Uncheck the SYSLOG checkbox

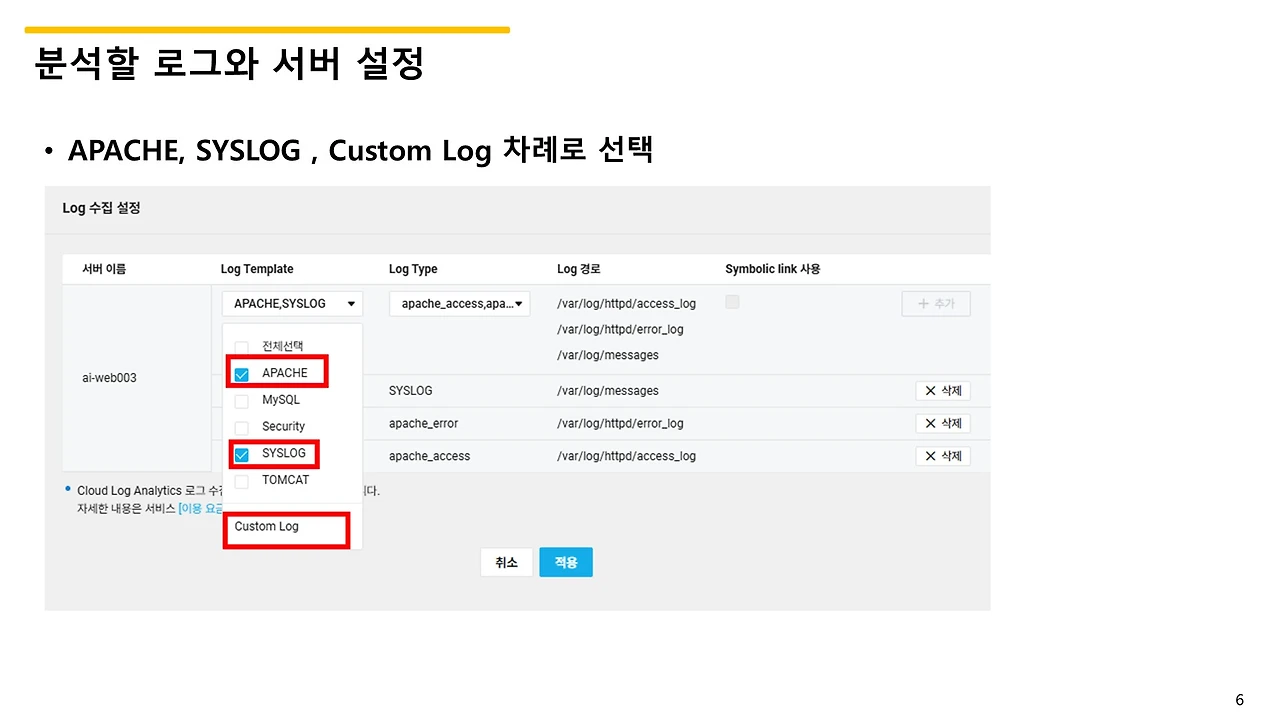tap(241, 455)
